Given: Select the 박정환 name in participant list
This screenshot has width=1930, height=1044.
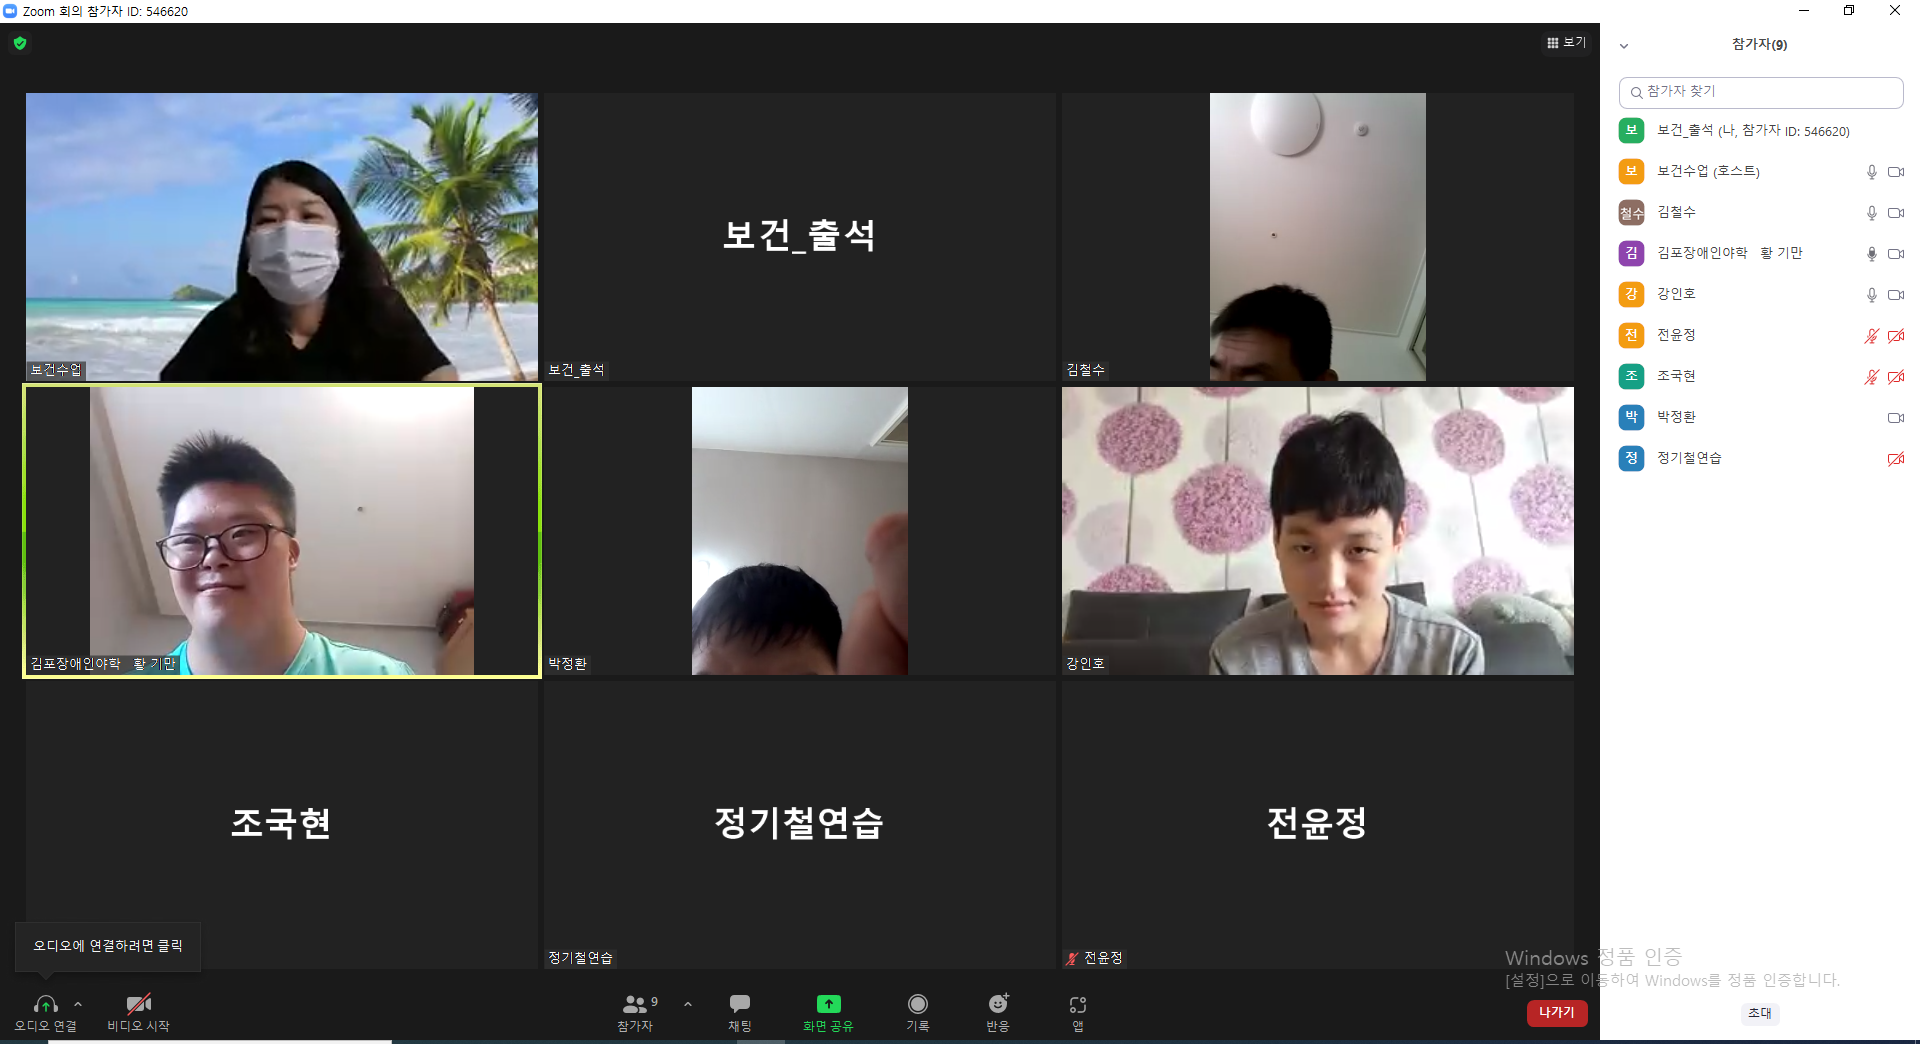Looking at the screenshot, I should tap(1676, 417).
